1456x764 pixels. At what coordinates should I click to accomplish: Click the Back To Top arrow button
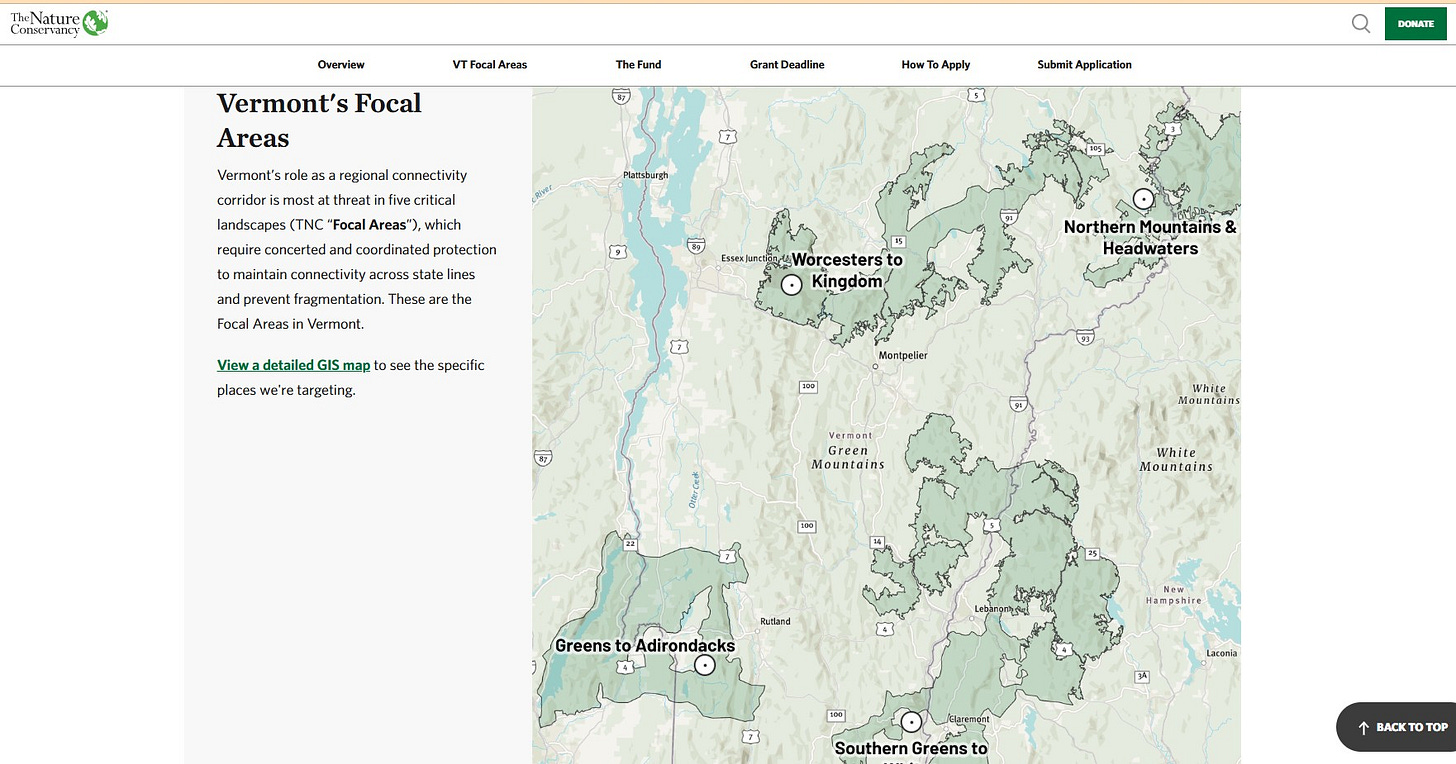1396,727
